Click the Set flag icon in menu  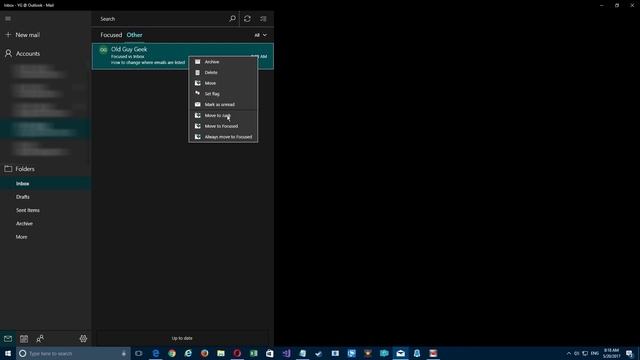point(198,93)
